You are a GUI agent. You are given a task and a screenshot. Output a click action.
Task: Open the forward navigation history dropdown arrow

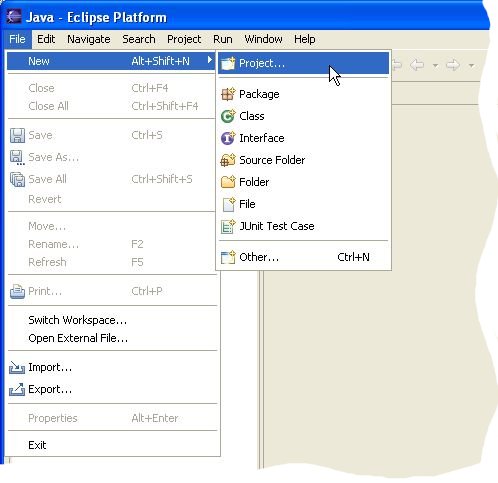coord(471,65)
